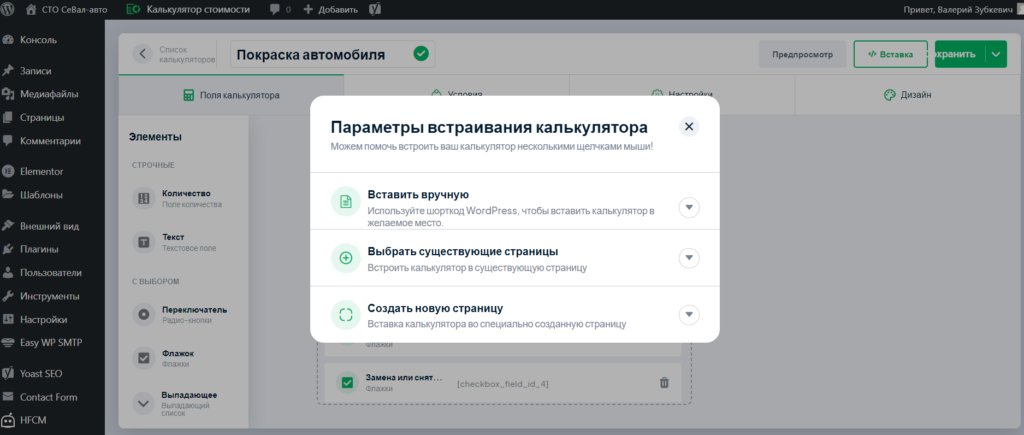Click the Вставка embed button
Image resolution: width=1024 pixels, height=435 pixels.
tap(890, 54)
